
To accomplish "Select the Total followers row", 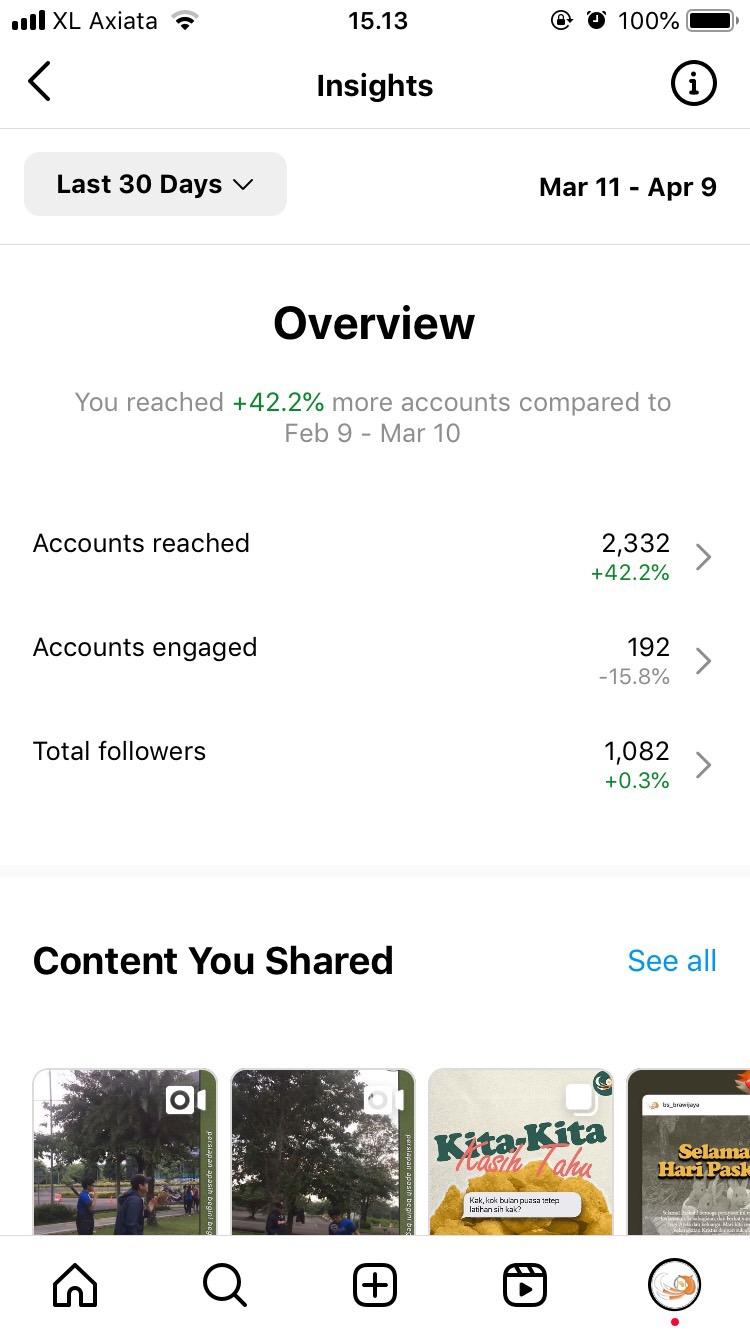I will click(375, 765).
